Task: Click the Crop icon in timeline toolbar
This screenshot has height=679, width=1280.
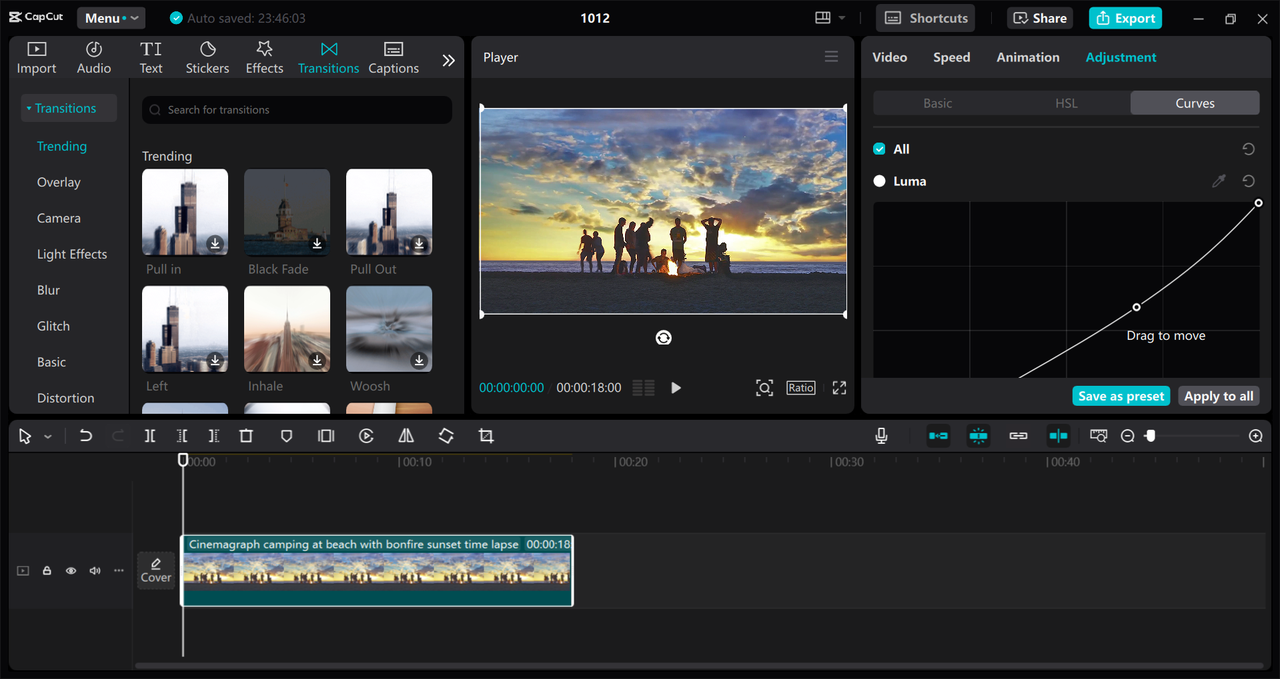Action: (x=486, y=436)
